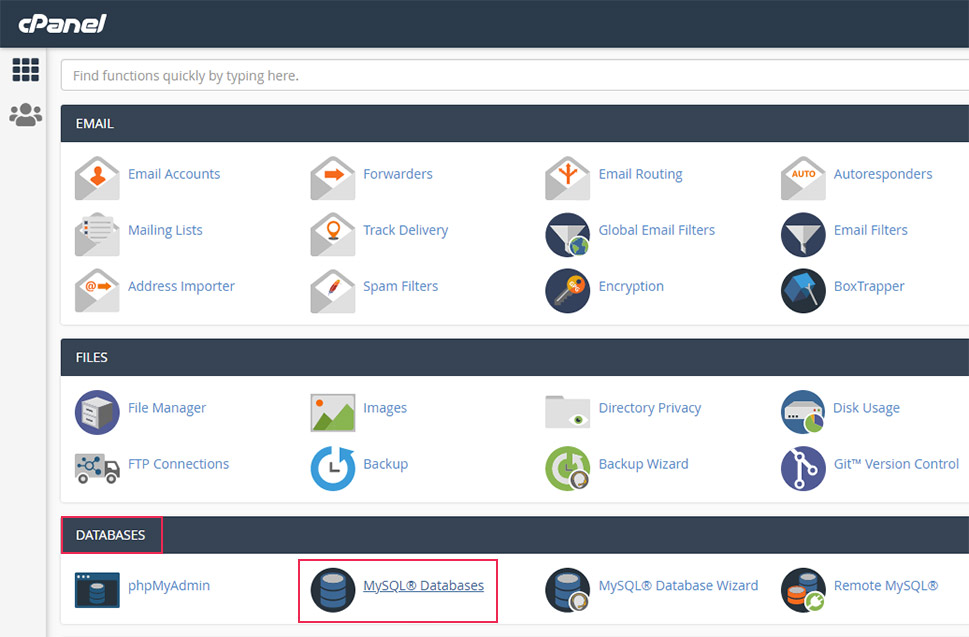Collapse the DATABASES section header
Viewport: 969px width, 637px height.
pyautogui.click(x=515, y=535)
